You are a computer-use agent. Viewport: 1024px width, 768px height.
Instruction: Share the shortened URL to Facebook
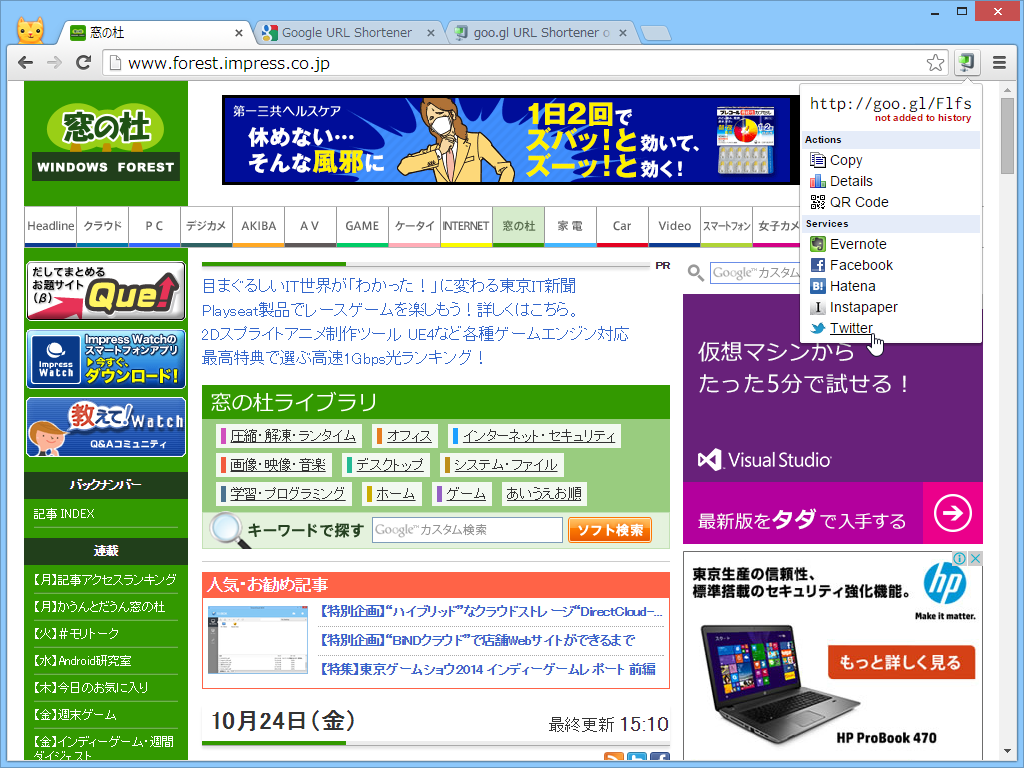coord(861,265)
